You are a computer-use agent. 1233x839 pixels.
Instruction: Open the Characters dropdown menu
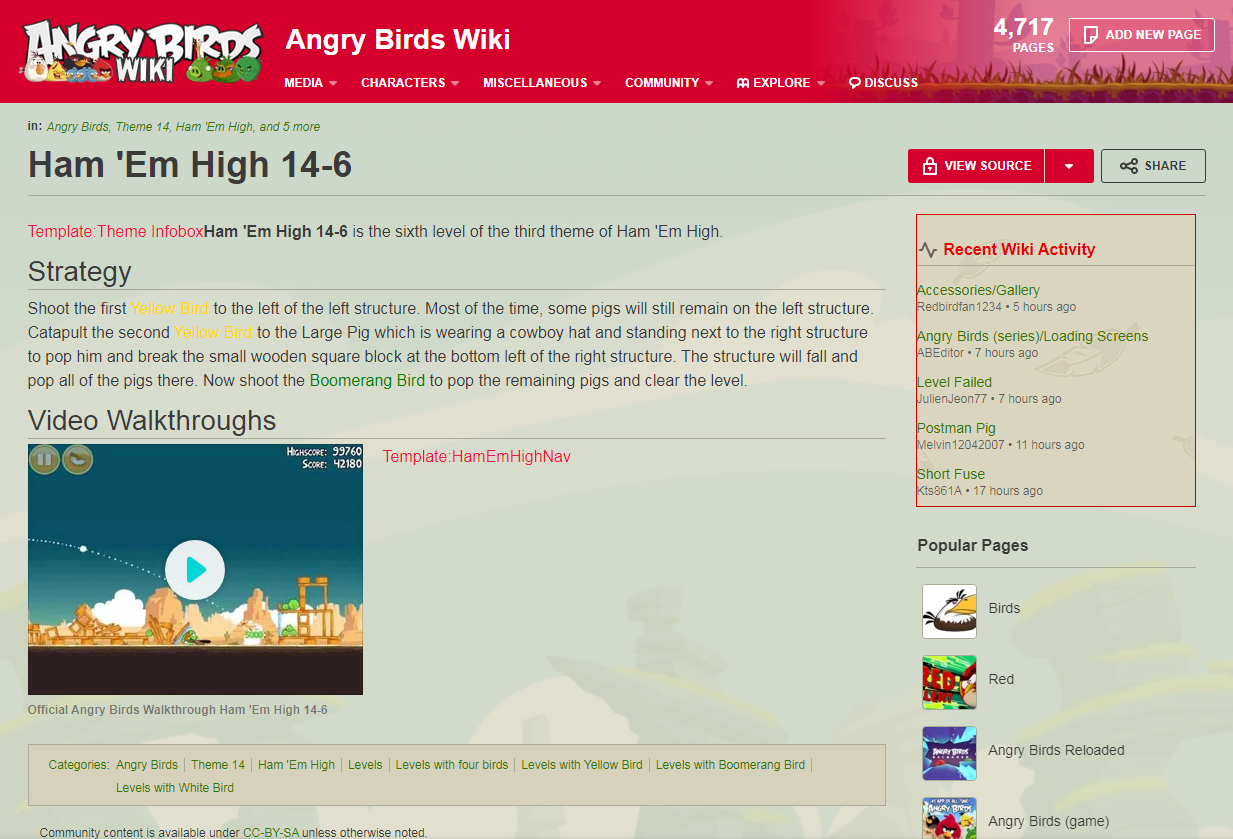(x=410, y=83)
